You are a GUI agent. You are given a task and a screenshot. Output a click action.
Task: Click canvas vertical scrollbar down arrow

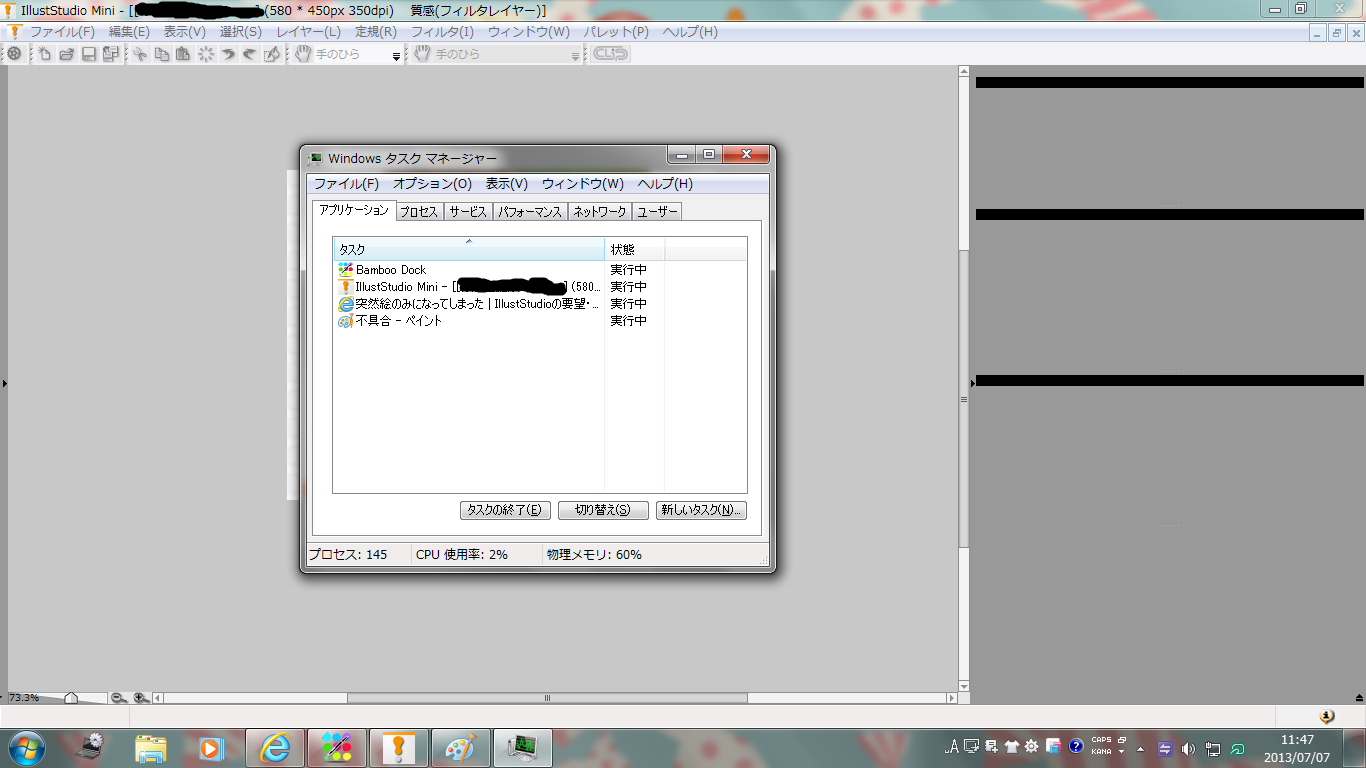click(964, 686)
